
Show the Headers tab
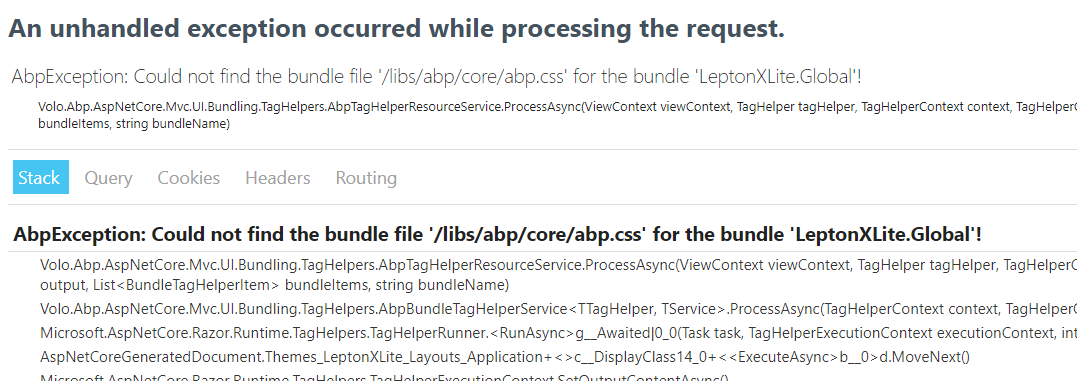pos(277,178)
